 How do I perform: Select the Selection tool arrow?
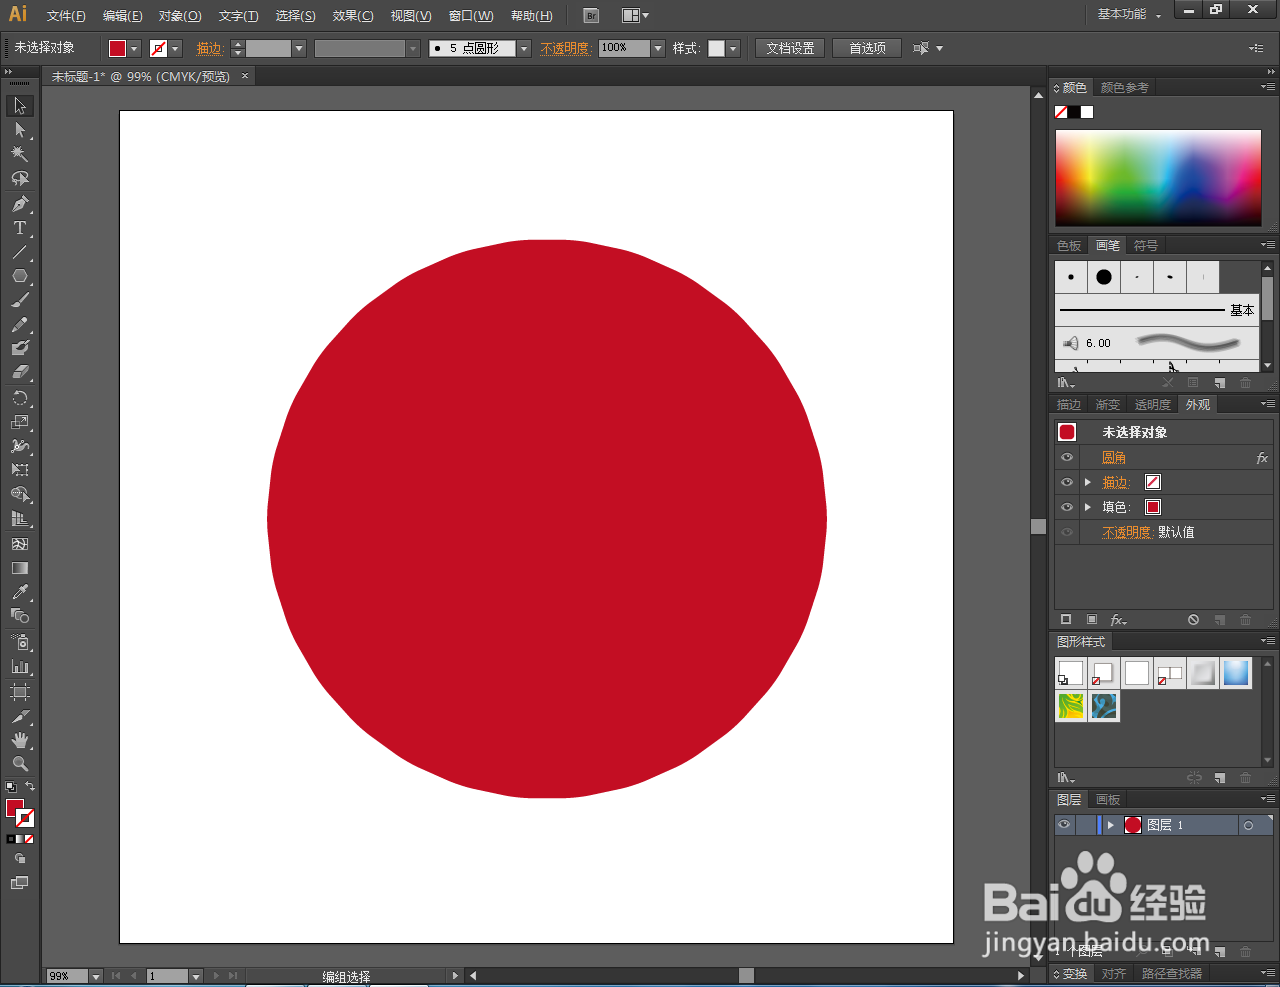pos(20,106)
